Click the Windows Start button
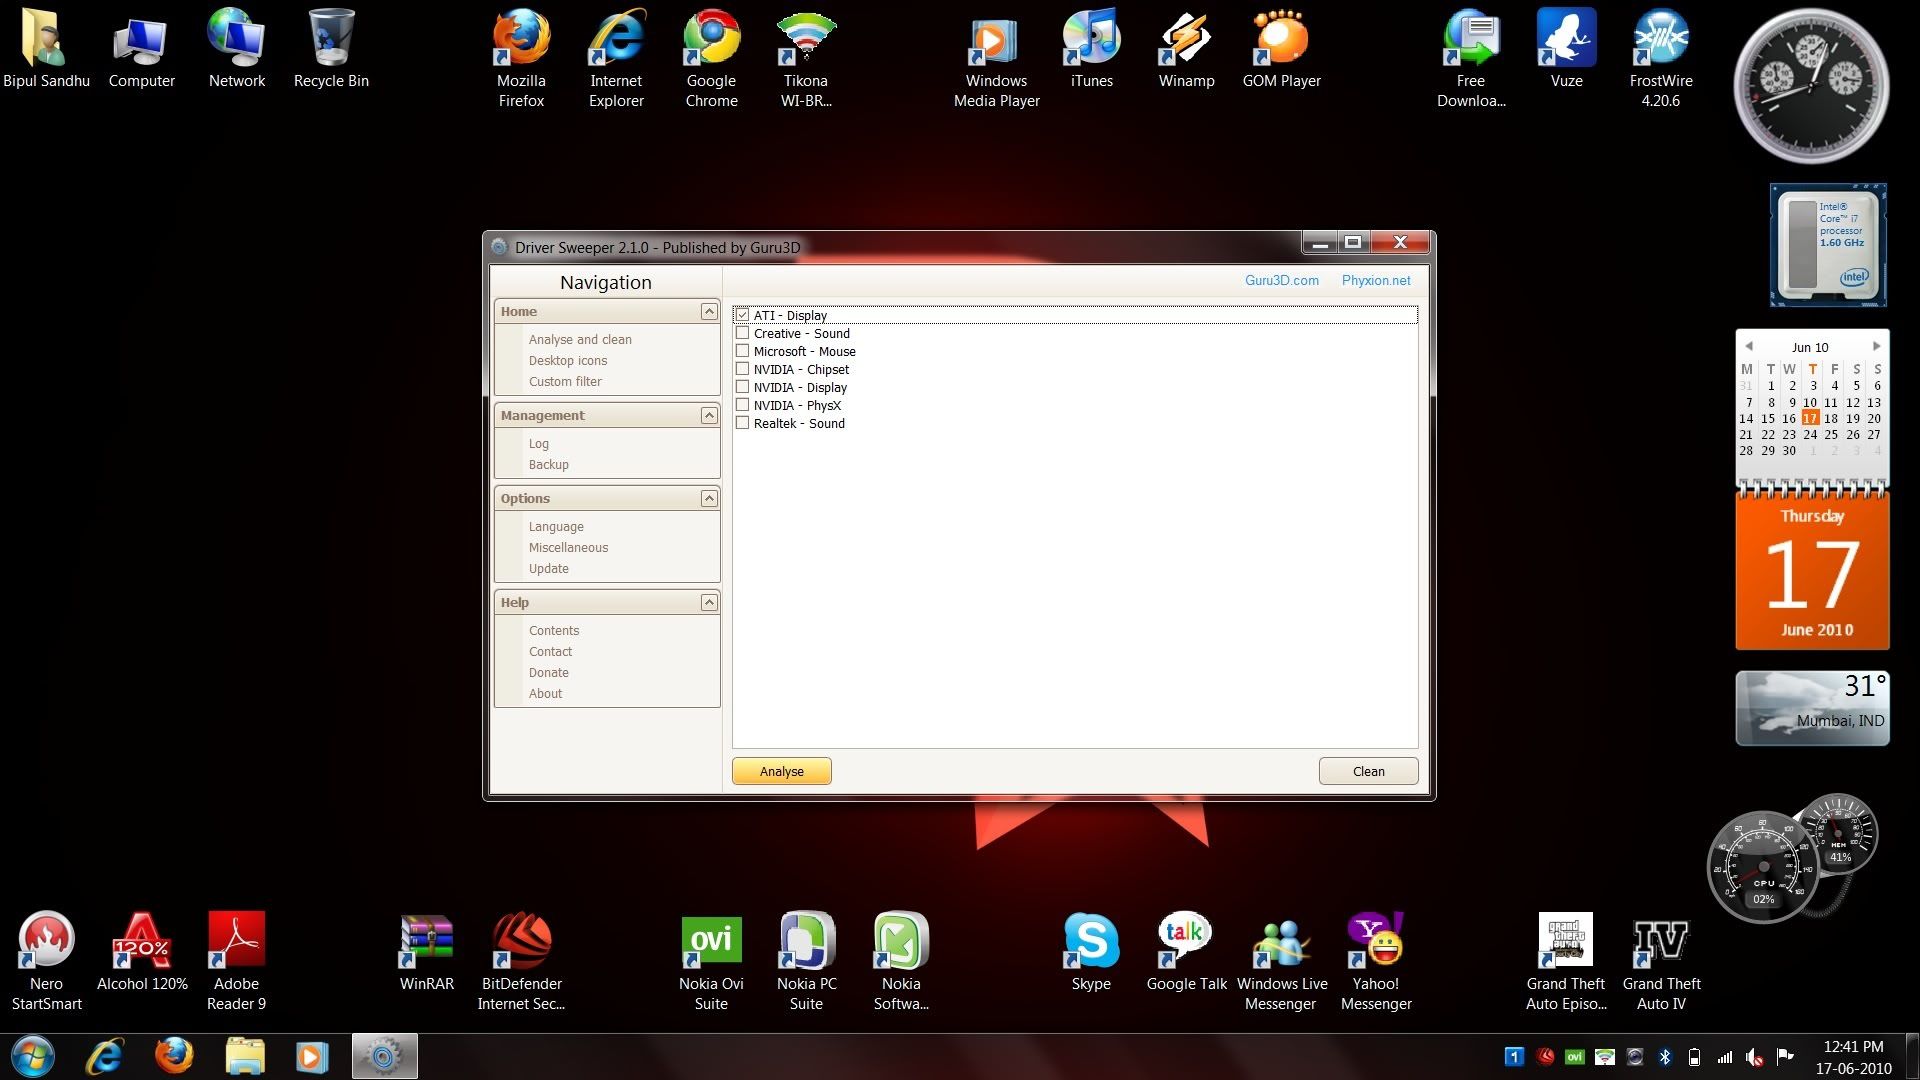1920x1080 pixels. point(32,1056)
